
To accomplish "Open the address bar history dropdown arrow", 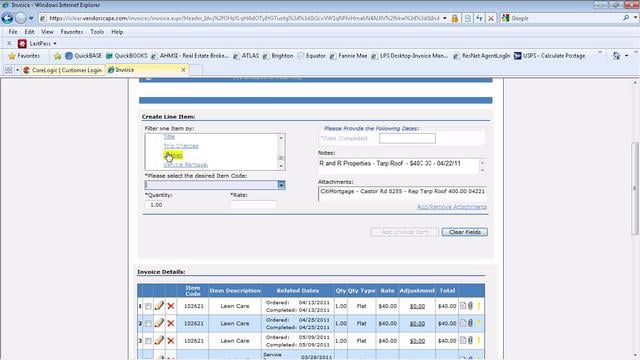I will pos(444,18).
